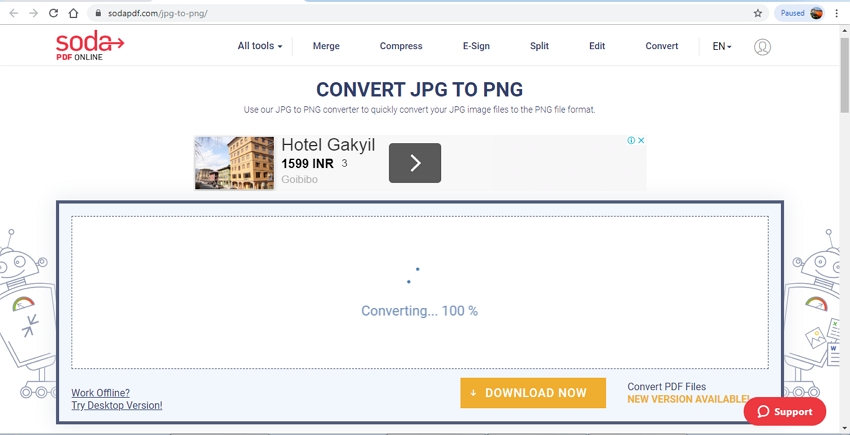Click the ad info icon

click(x=631, y=141)
